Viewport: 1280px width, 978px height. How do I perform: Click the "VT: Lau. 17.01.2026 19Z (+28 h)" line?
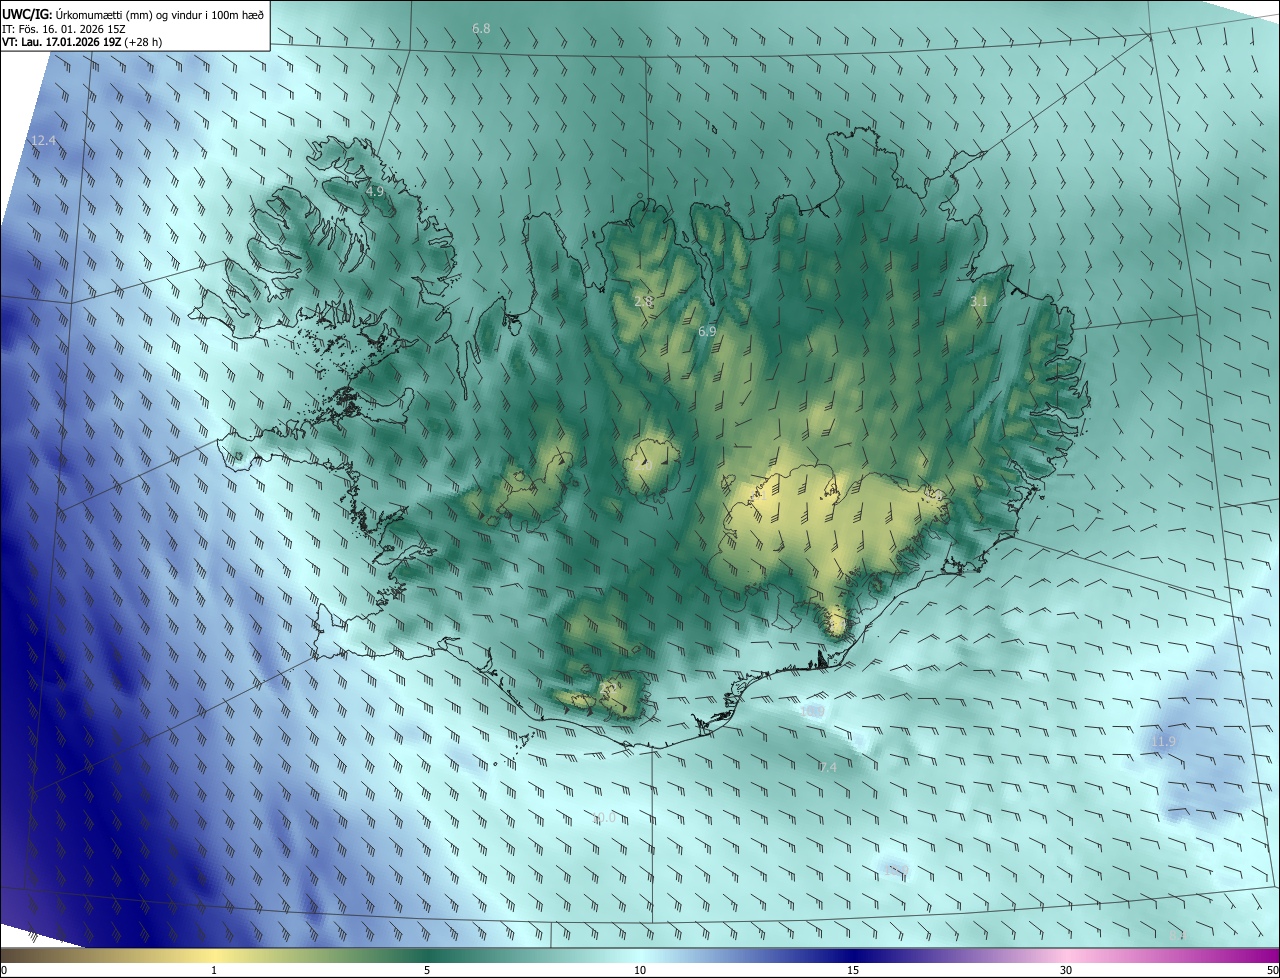[x=82, y=42]
